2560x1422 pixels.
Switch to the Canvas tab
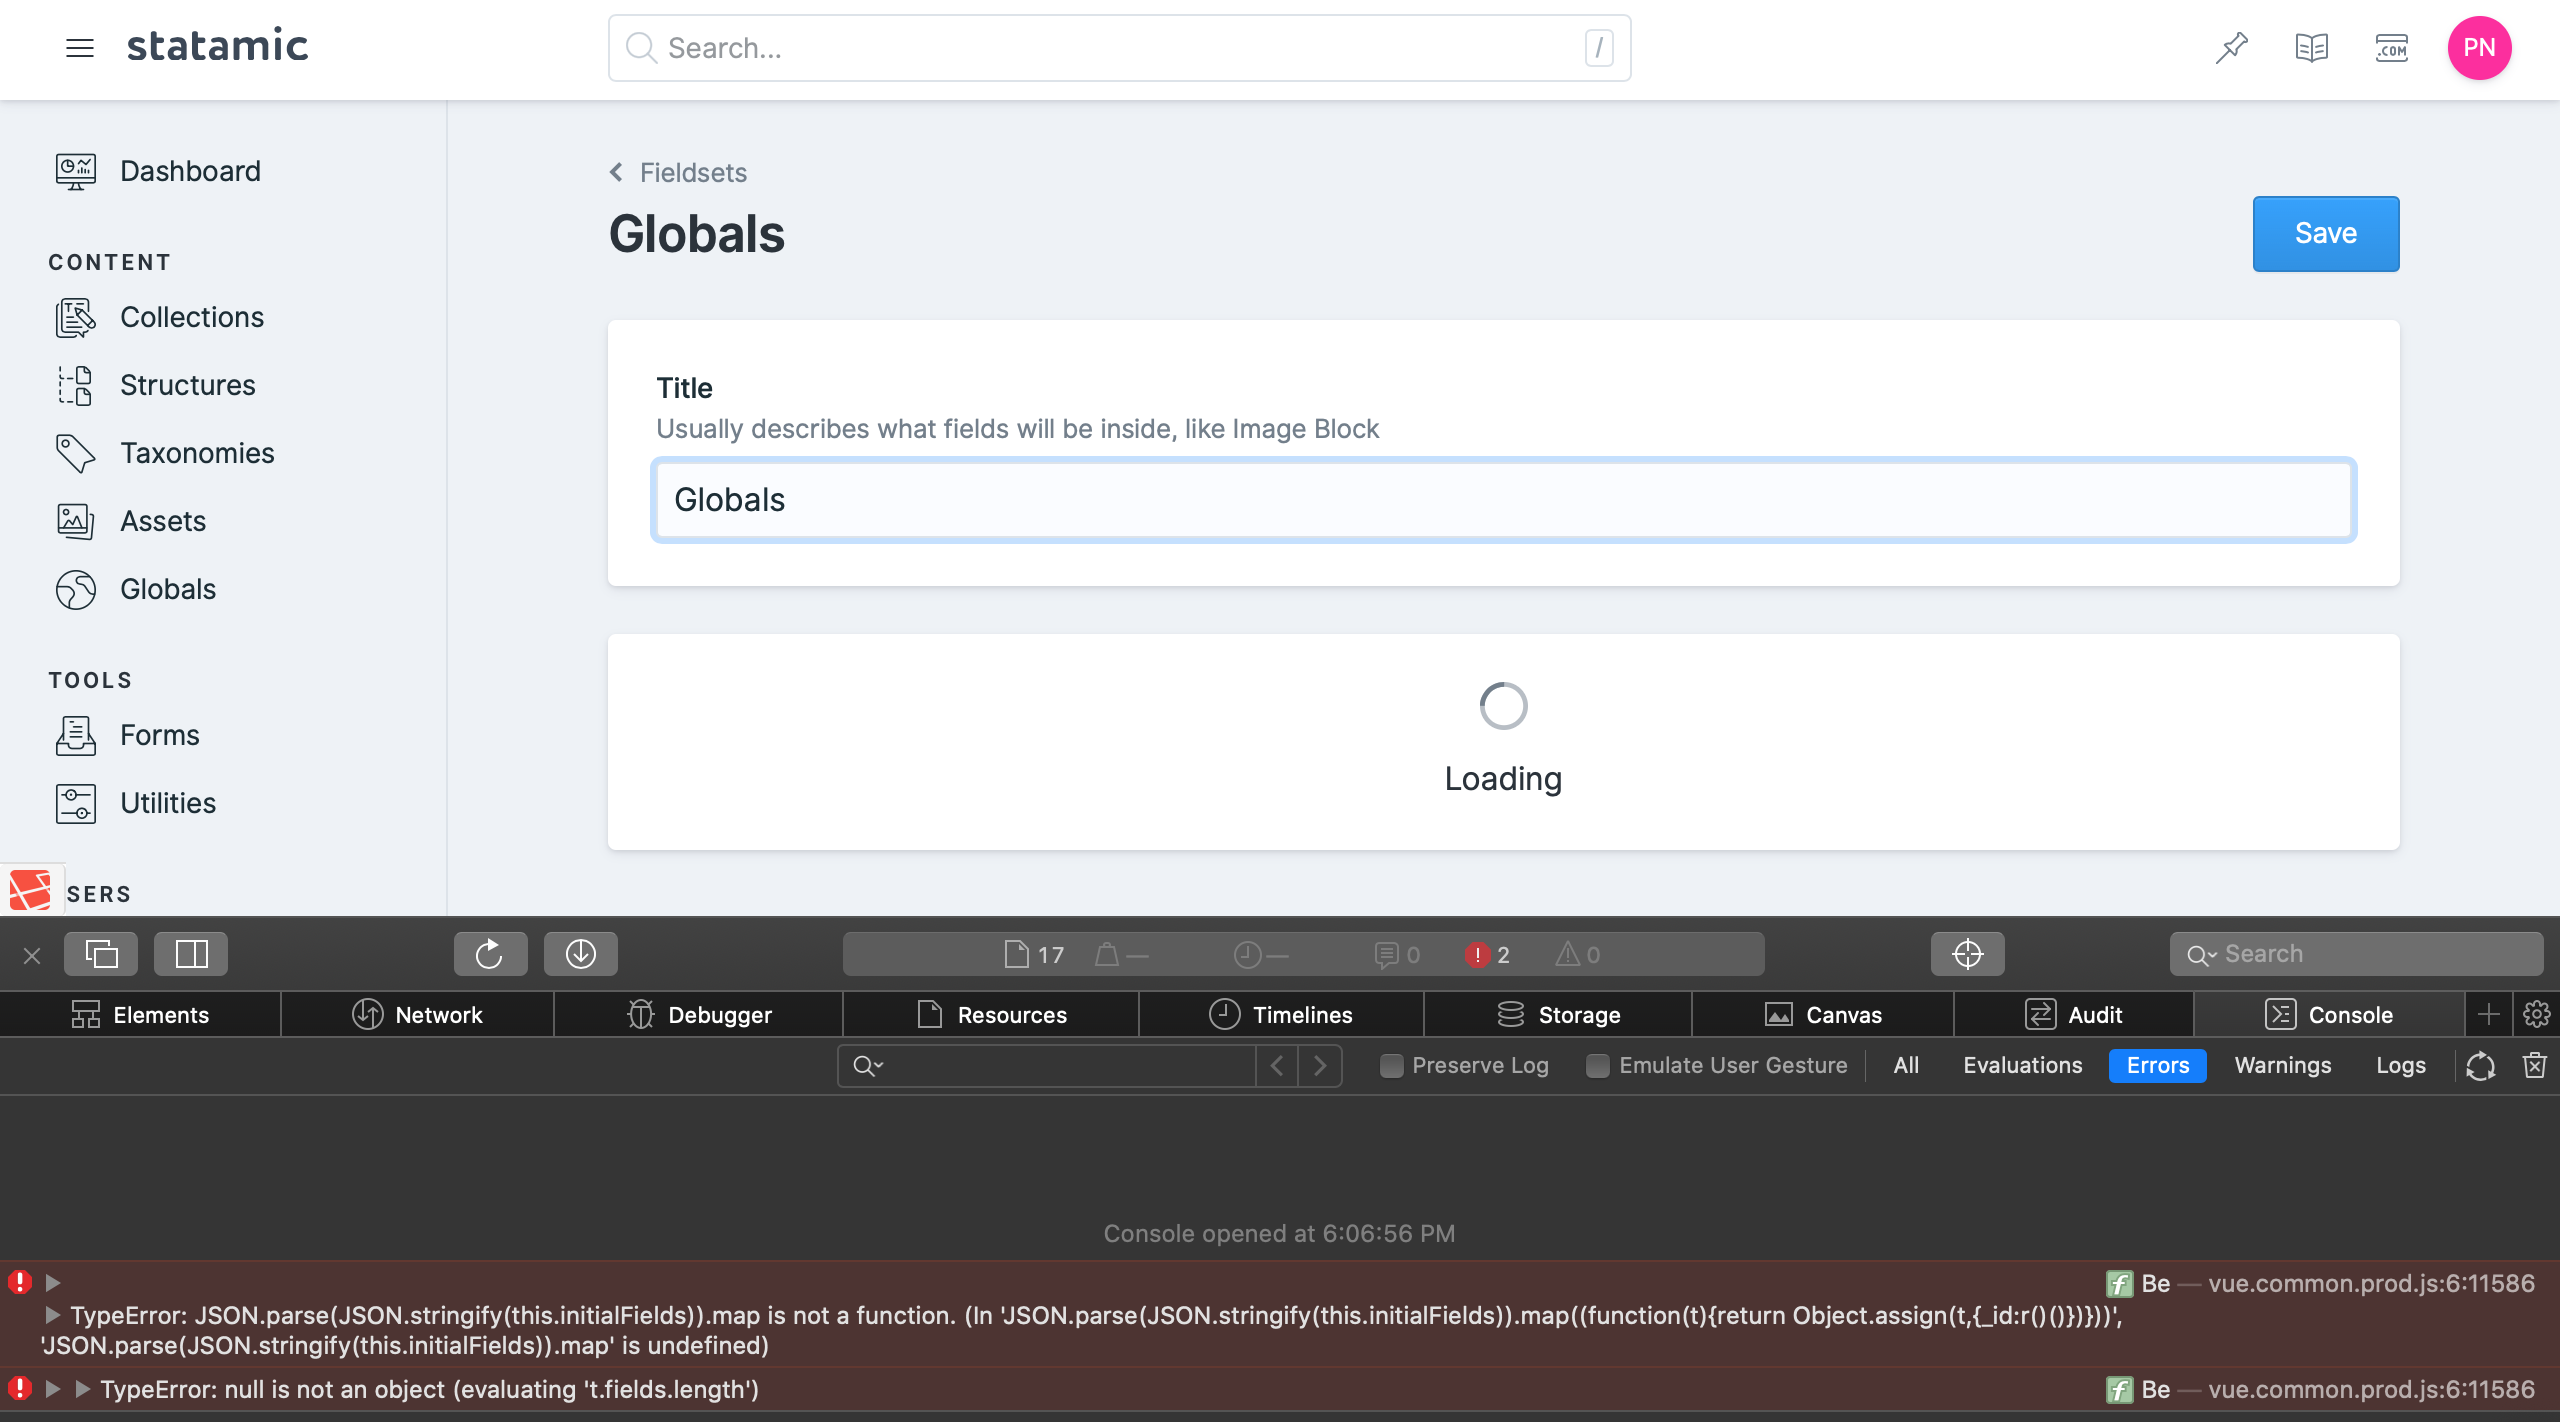point(1823,1014)
